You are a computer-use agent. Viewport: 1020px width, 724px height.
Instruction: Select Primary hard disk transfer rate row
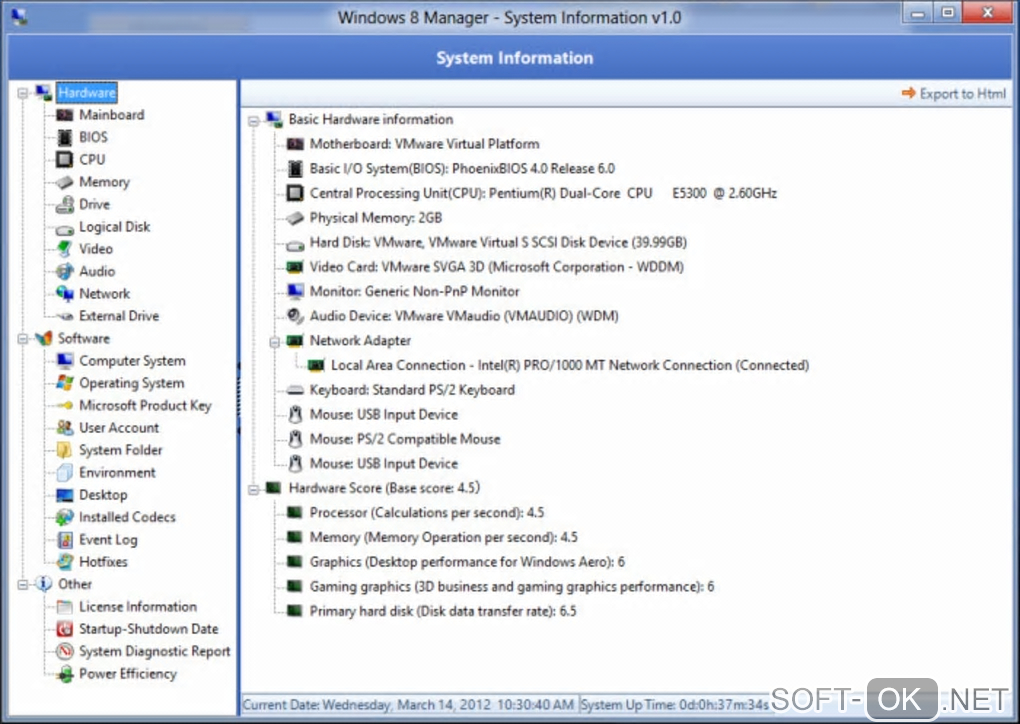(x=443, y=612)
